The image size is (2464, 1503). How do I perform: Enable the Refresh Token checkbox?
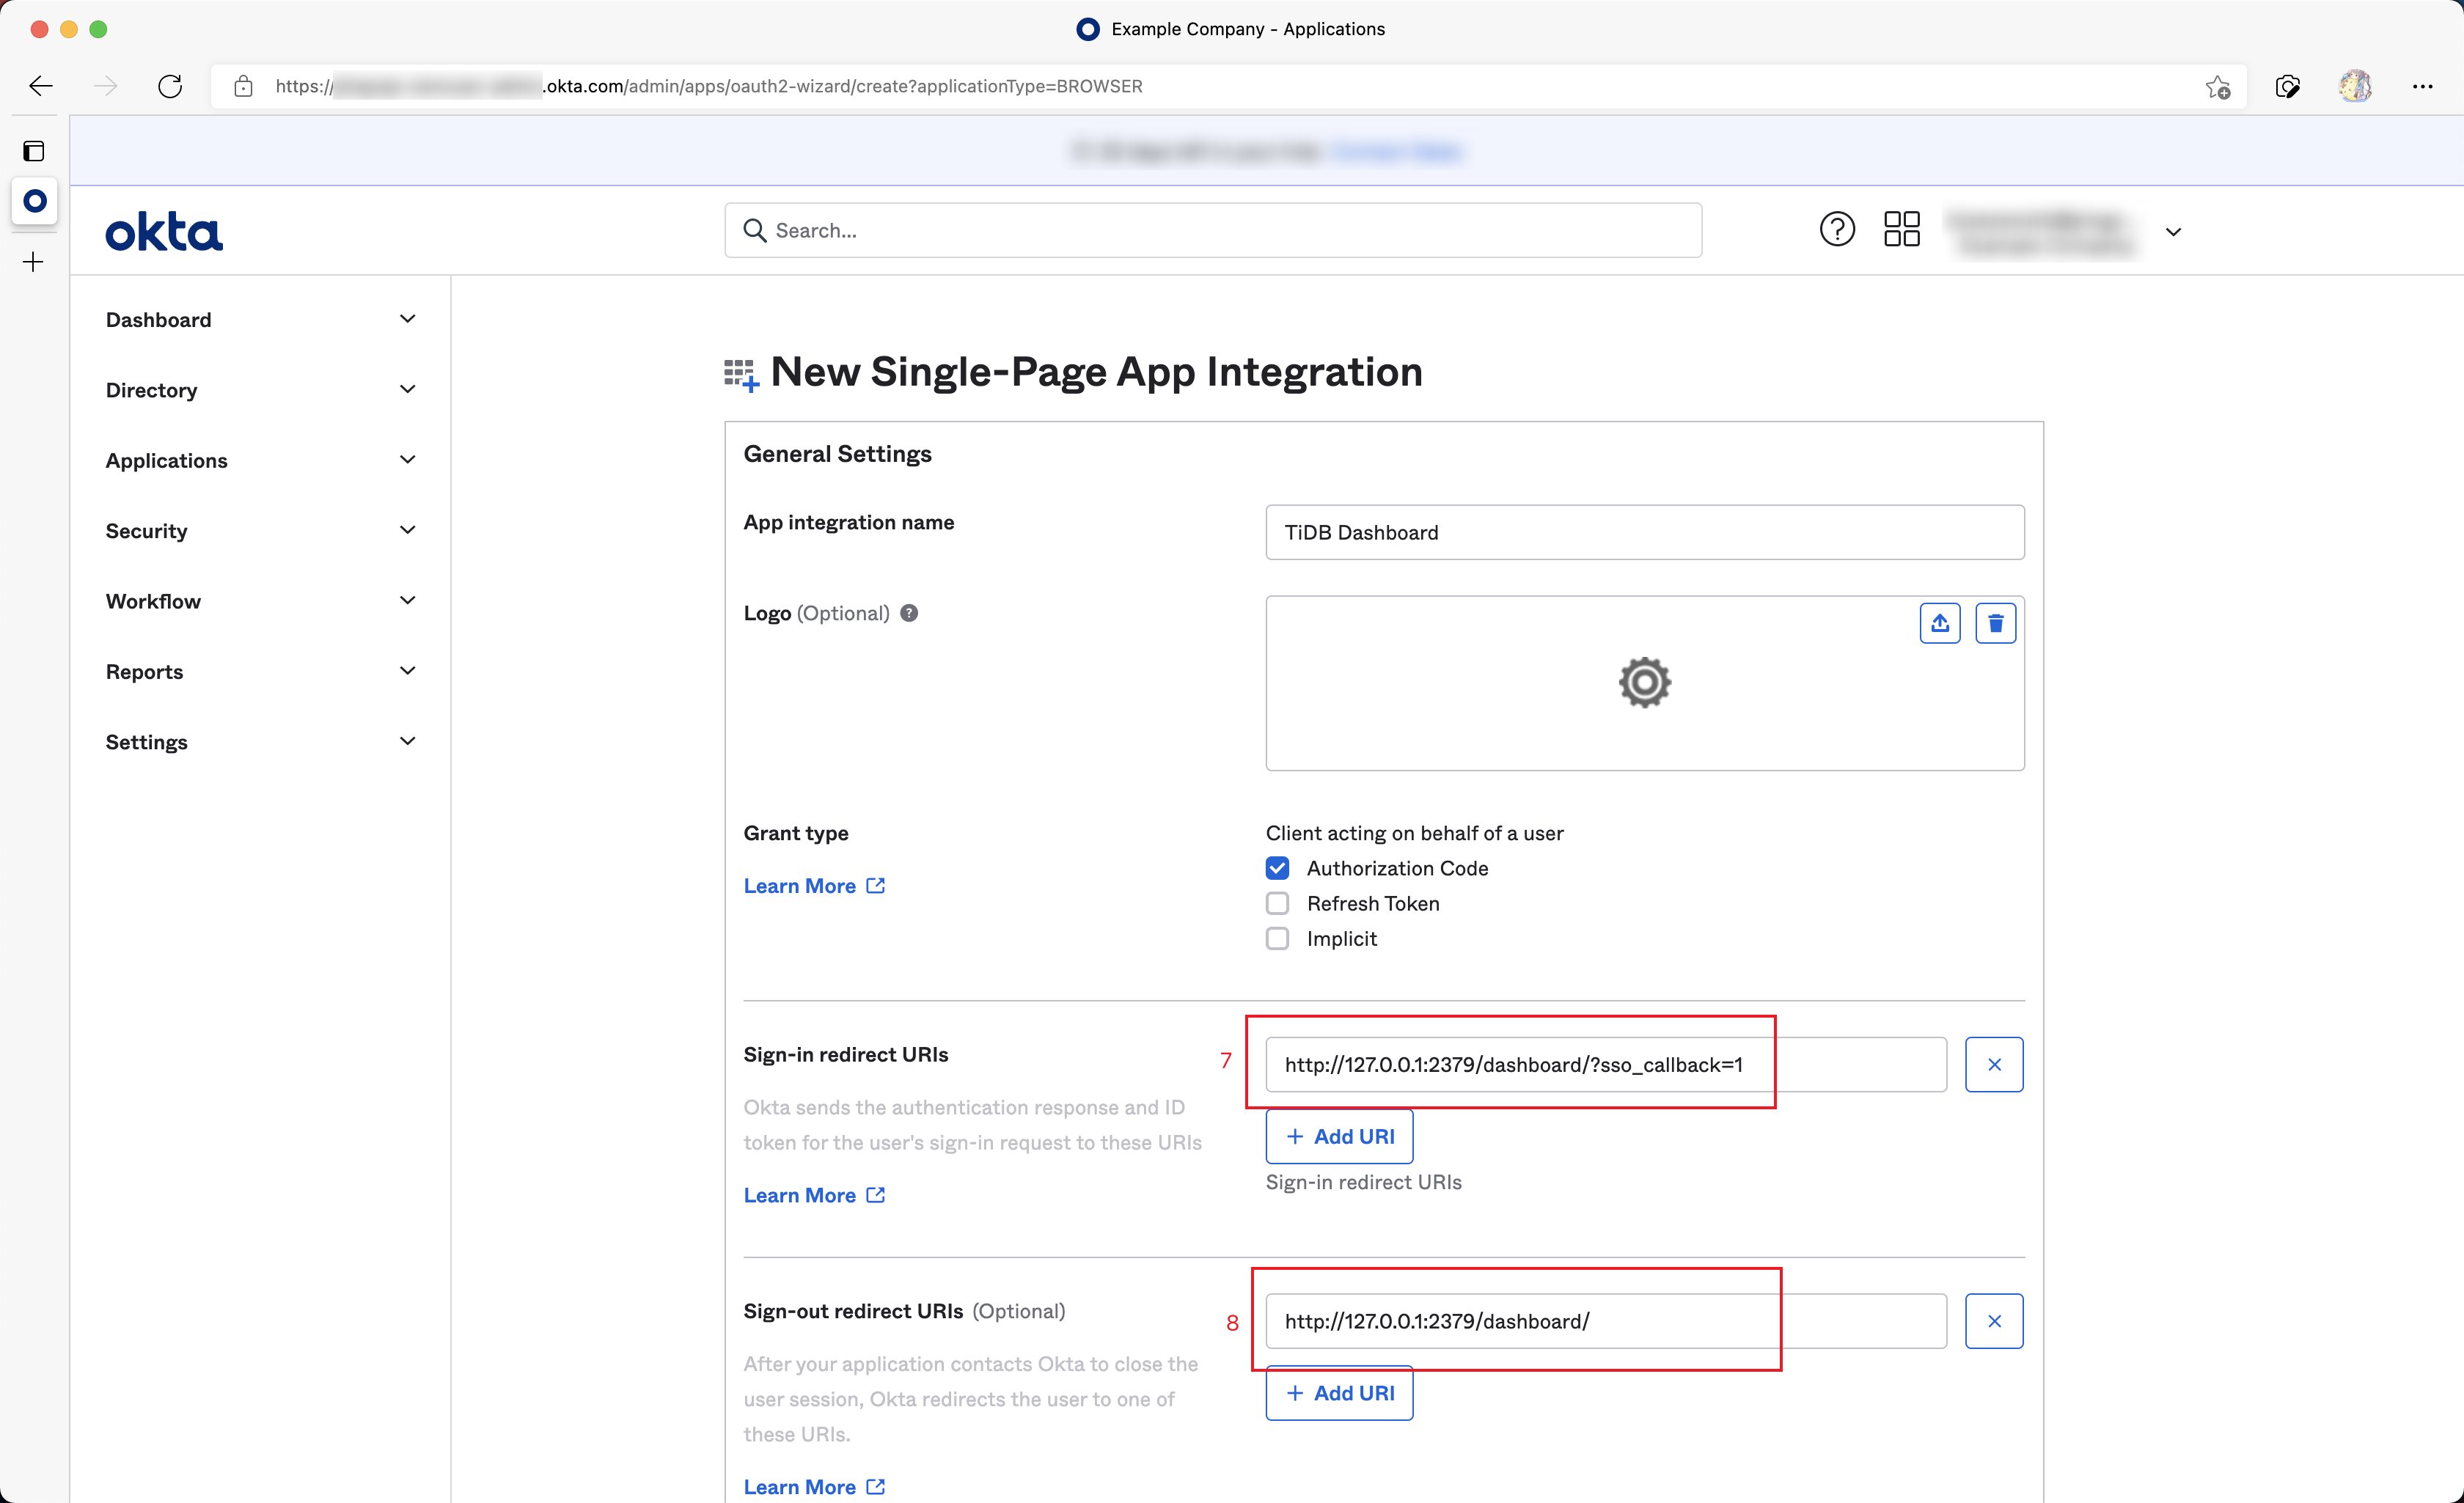[1277, 903]
